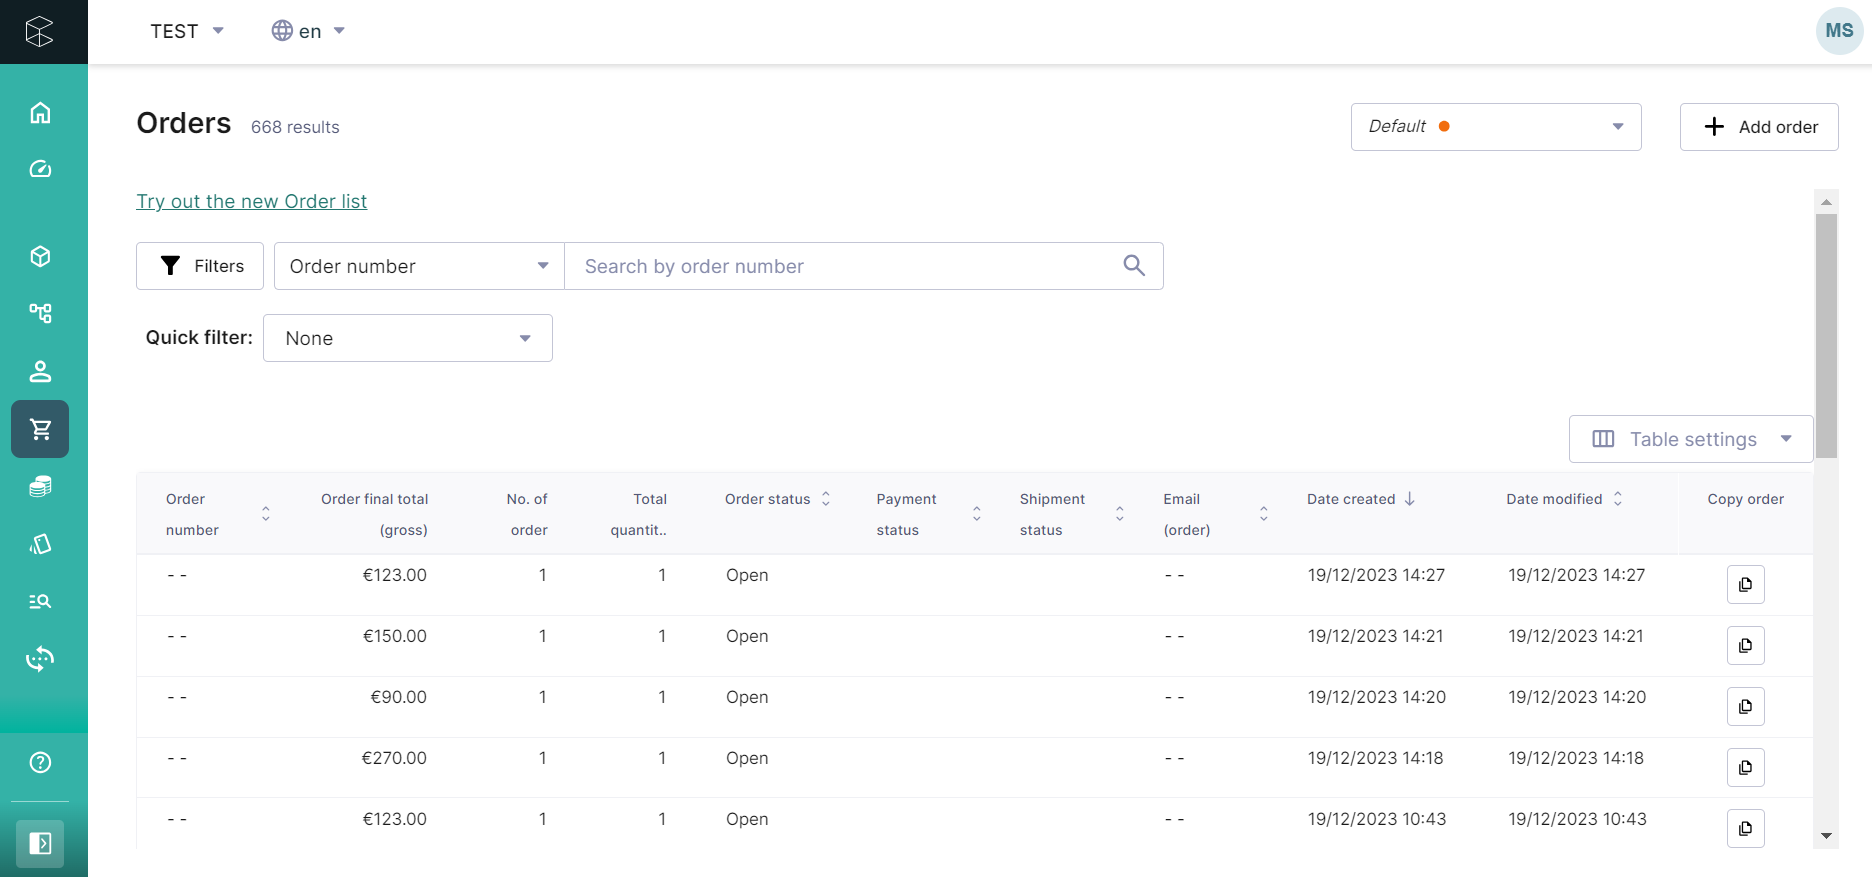The width and height of the screenshot is (1872, 877).
Task: Open the Quick filter None dropdown
Action: click(x=407, y=338)
